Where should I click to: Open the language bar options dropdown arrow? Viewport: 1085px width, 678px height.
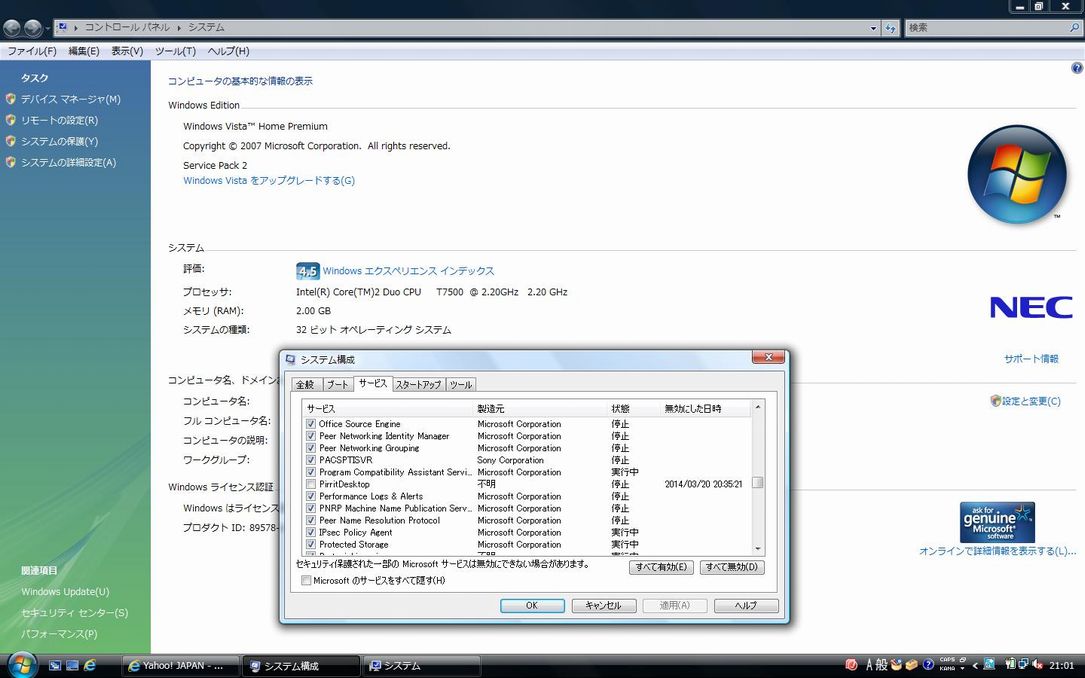962,669
